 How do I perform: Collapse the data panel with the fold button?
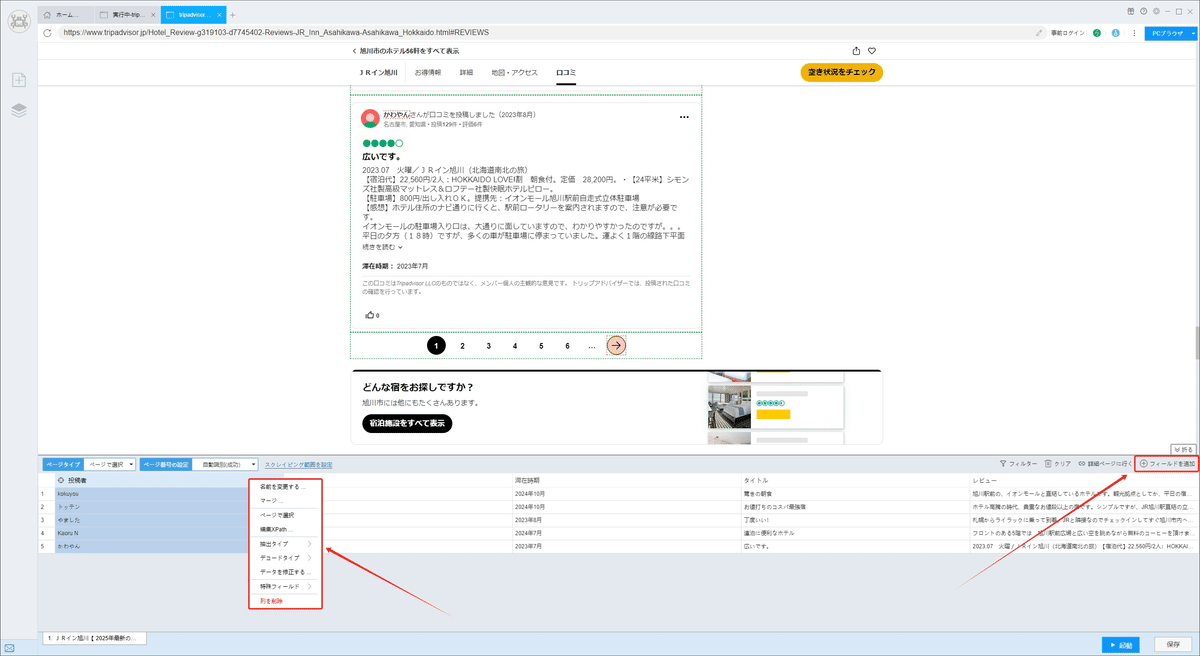coord(1183,450)
